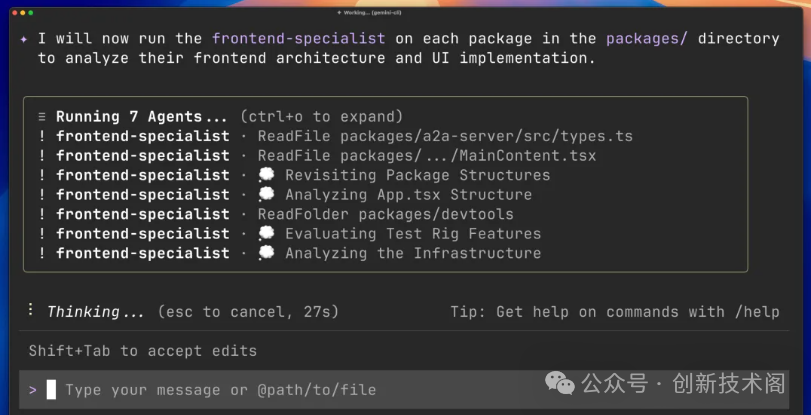The height and width of the screenshot is (415, 811).
Task: Click the '>' prompt symbol in input
Action: pos(33,390)
